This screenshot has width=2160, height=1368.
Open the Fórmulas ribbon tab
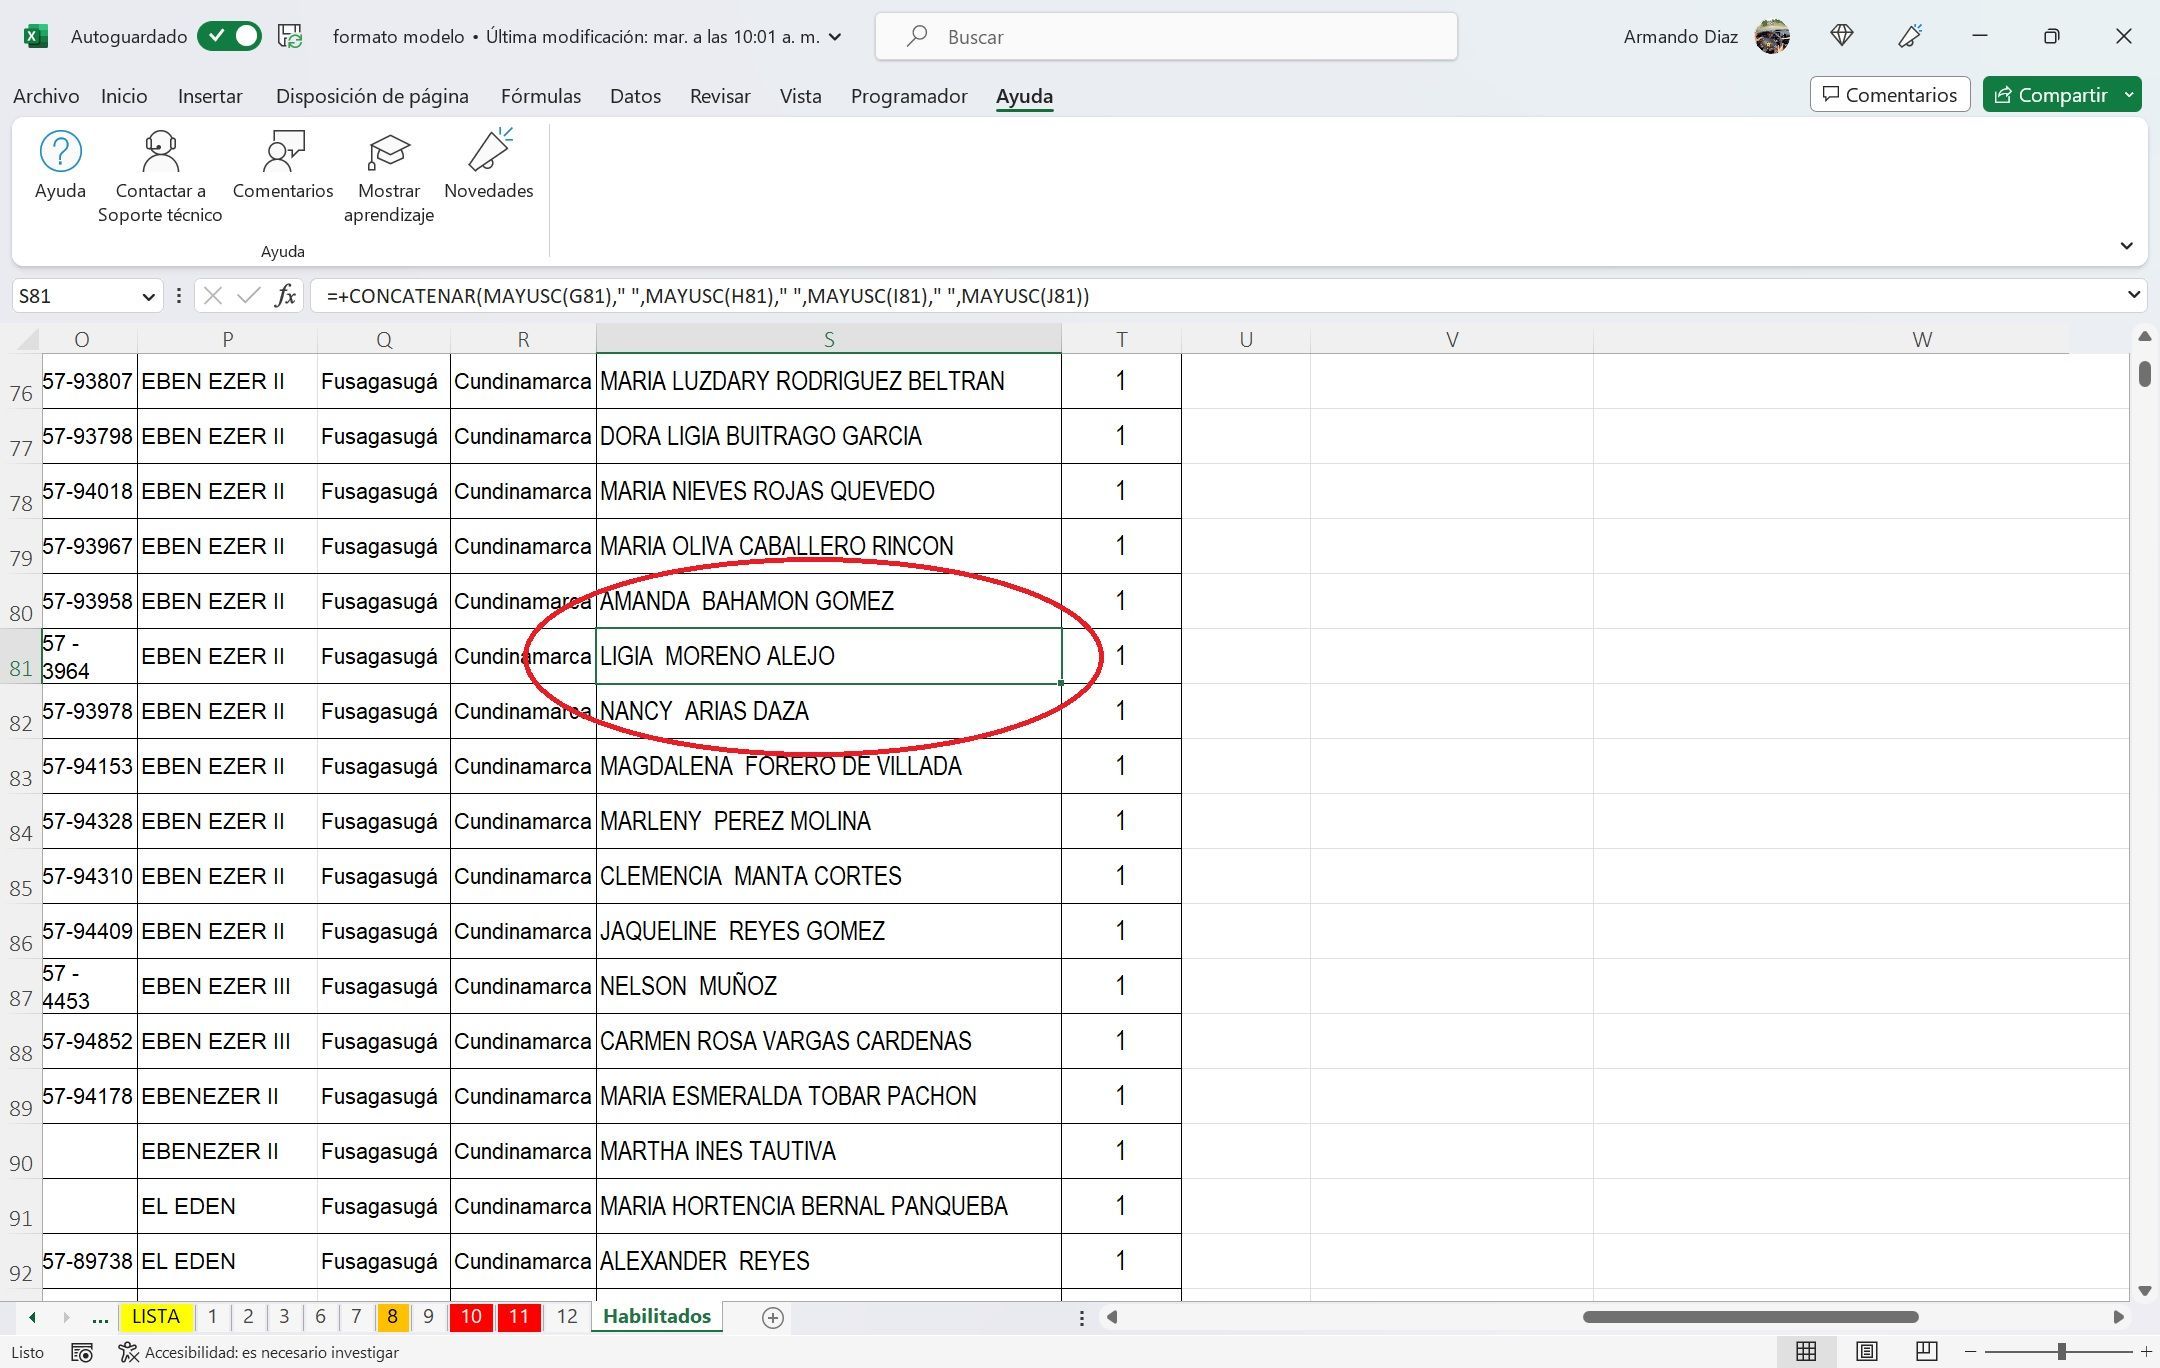pos(540,96)
